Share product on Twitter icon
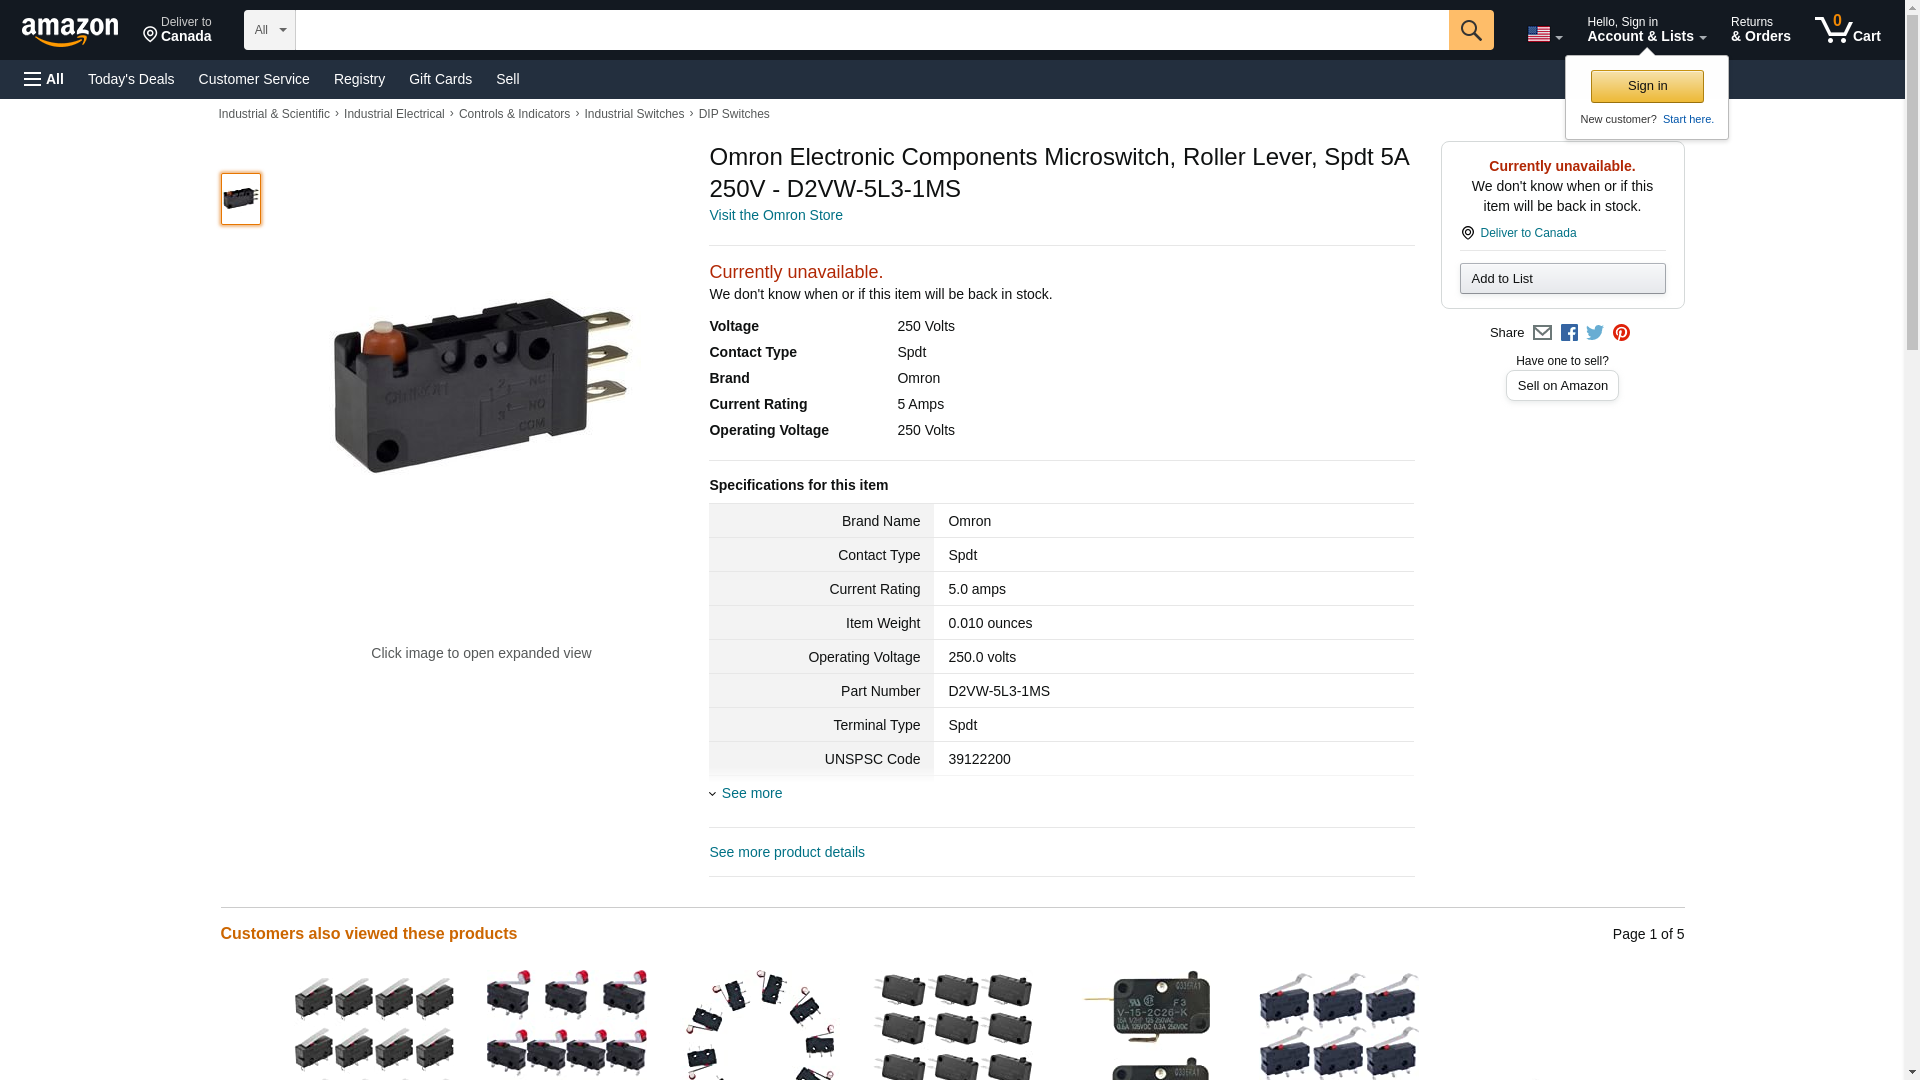The height and width of the screenshot is (1080, 1920). 1595,333
